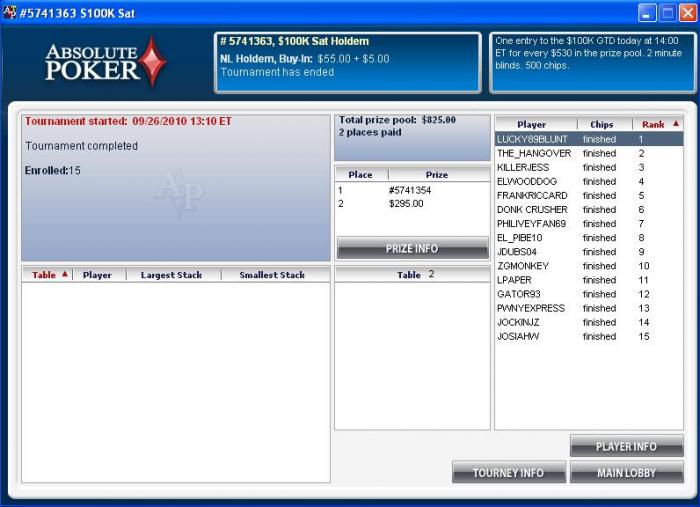Select player EL_PIBE10
This screenshot has width=700, height=507.
589,238
